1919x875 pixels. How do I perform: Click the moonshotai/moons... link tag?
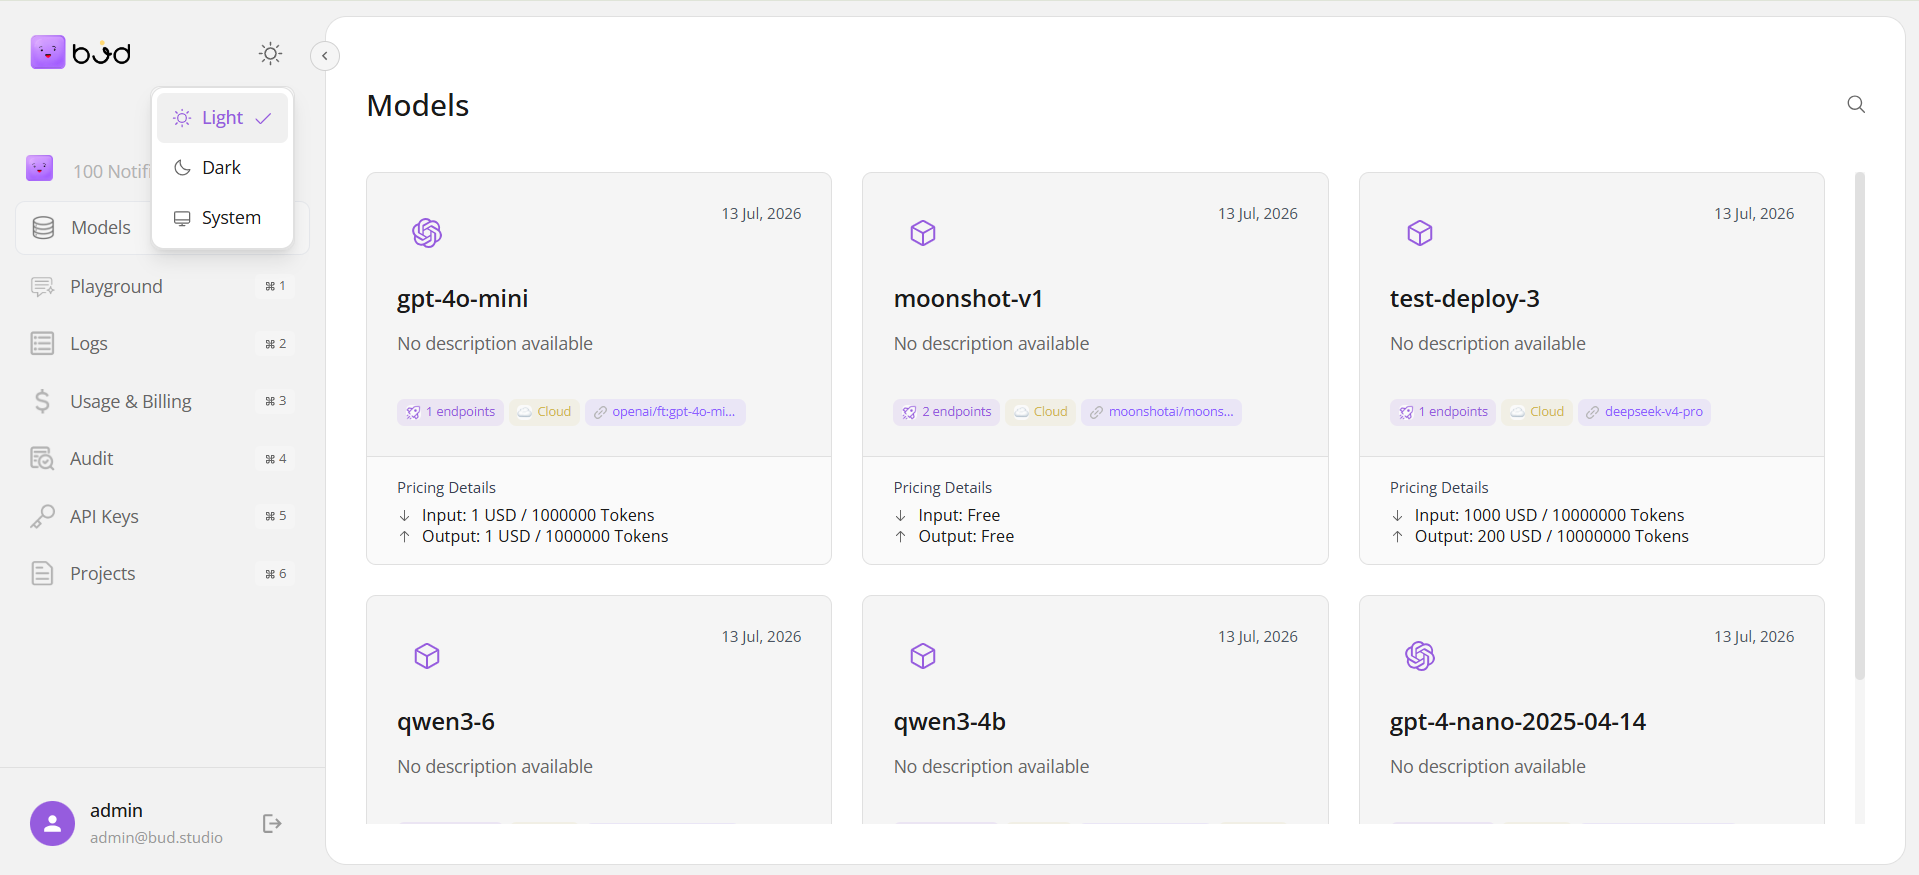point(1162,412)
